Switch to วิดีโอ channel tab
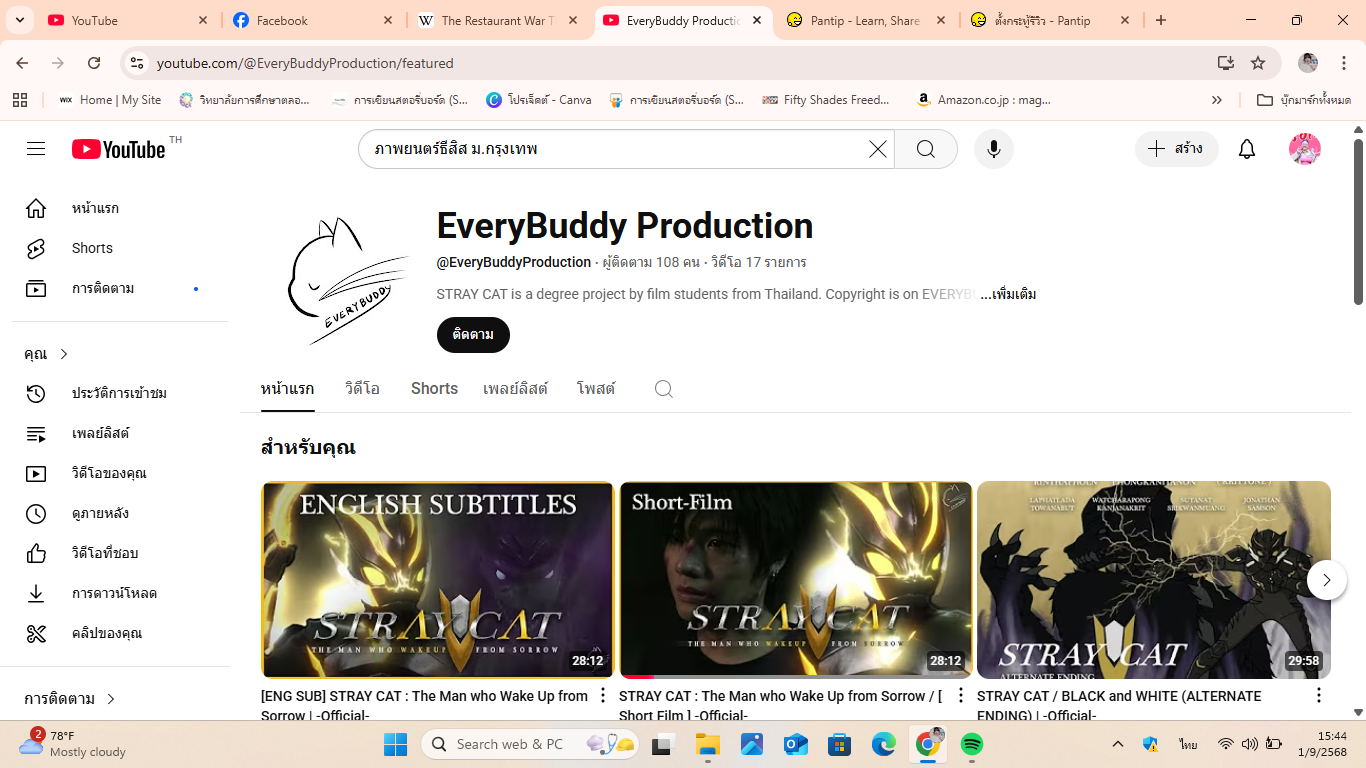Screen dimensions: 1366x768 point(362,389)
